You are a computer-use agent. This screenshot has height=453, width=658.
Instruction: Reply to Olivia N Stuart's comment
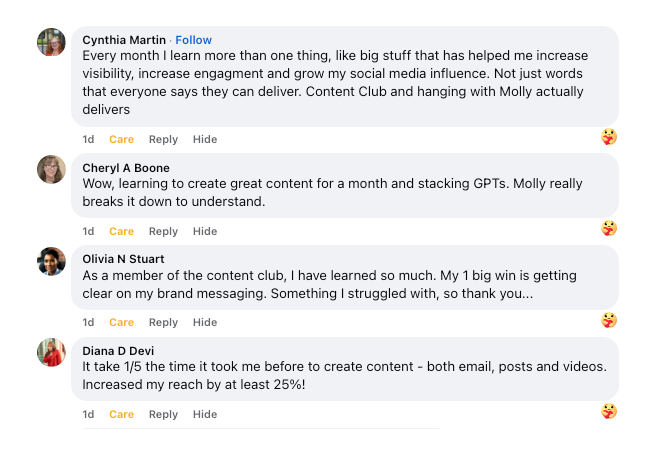[x=163, y=322]
